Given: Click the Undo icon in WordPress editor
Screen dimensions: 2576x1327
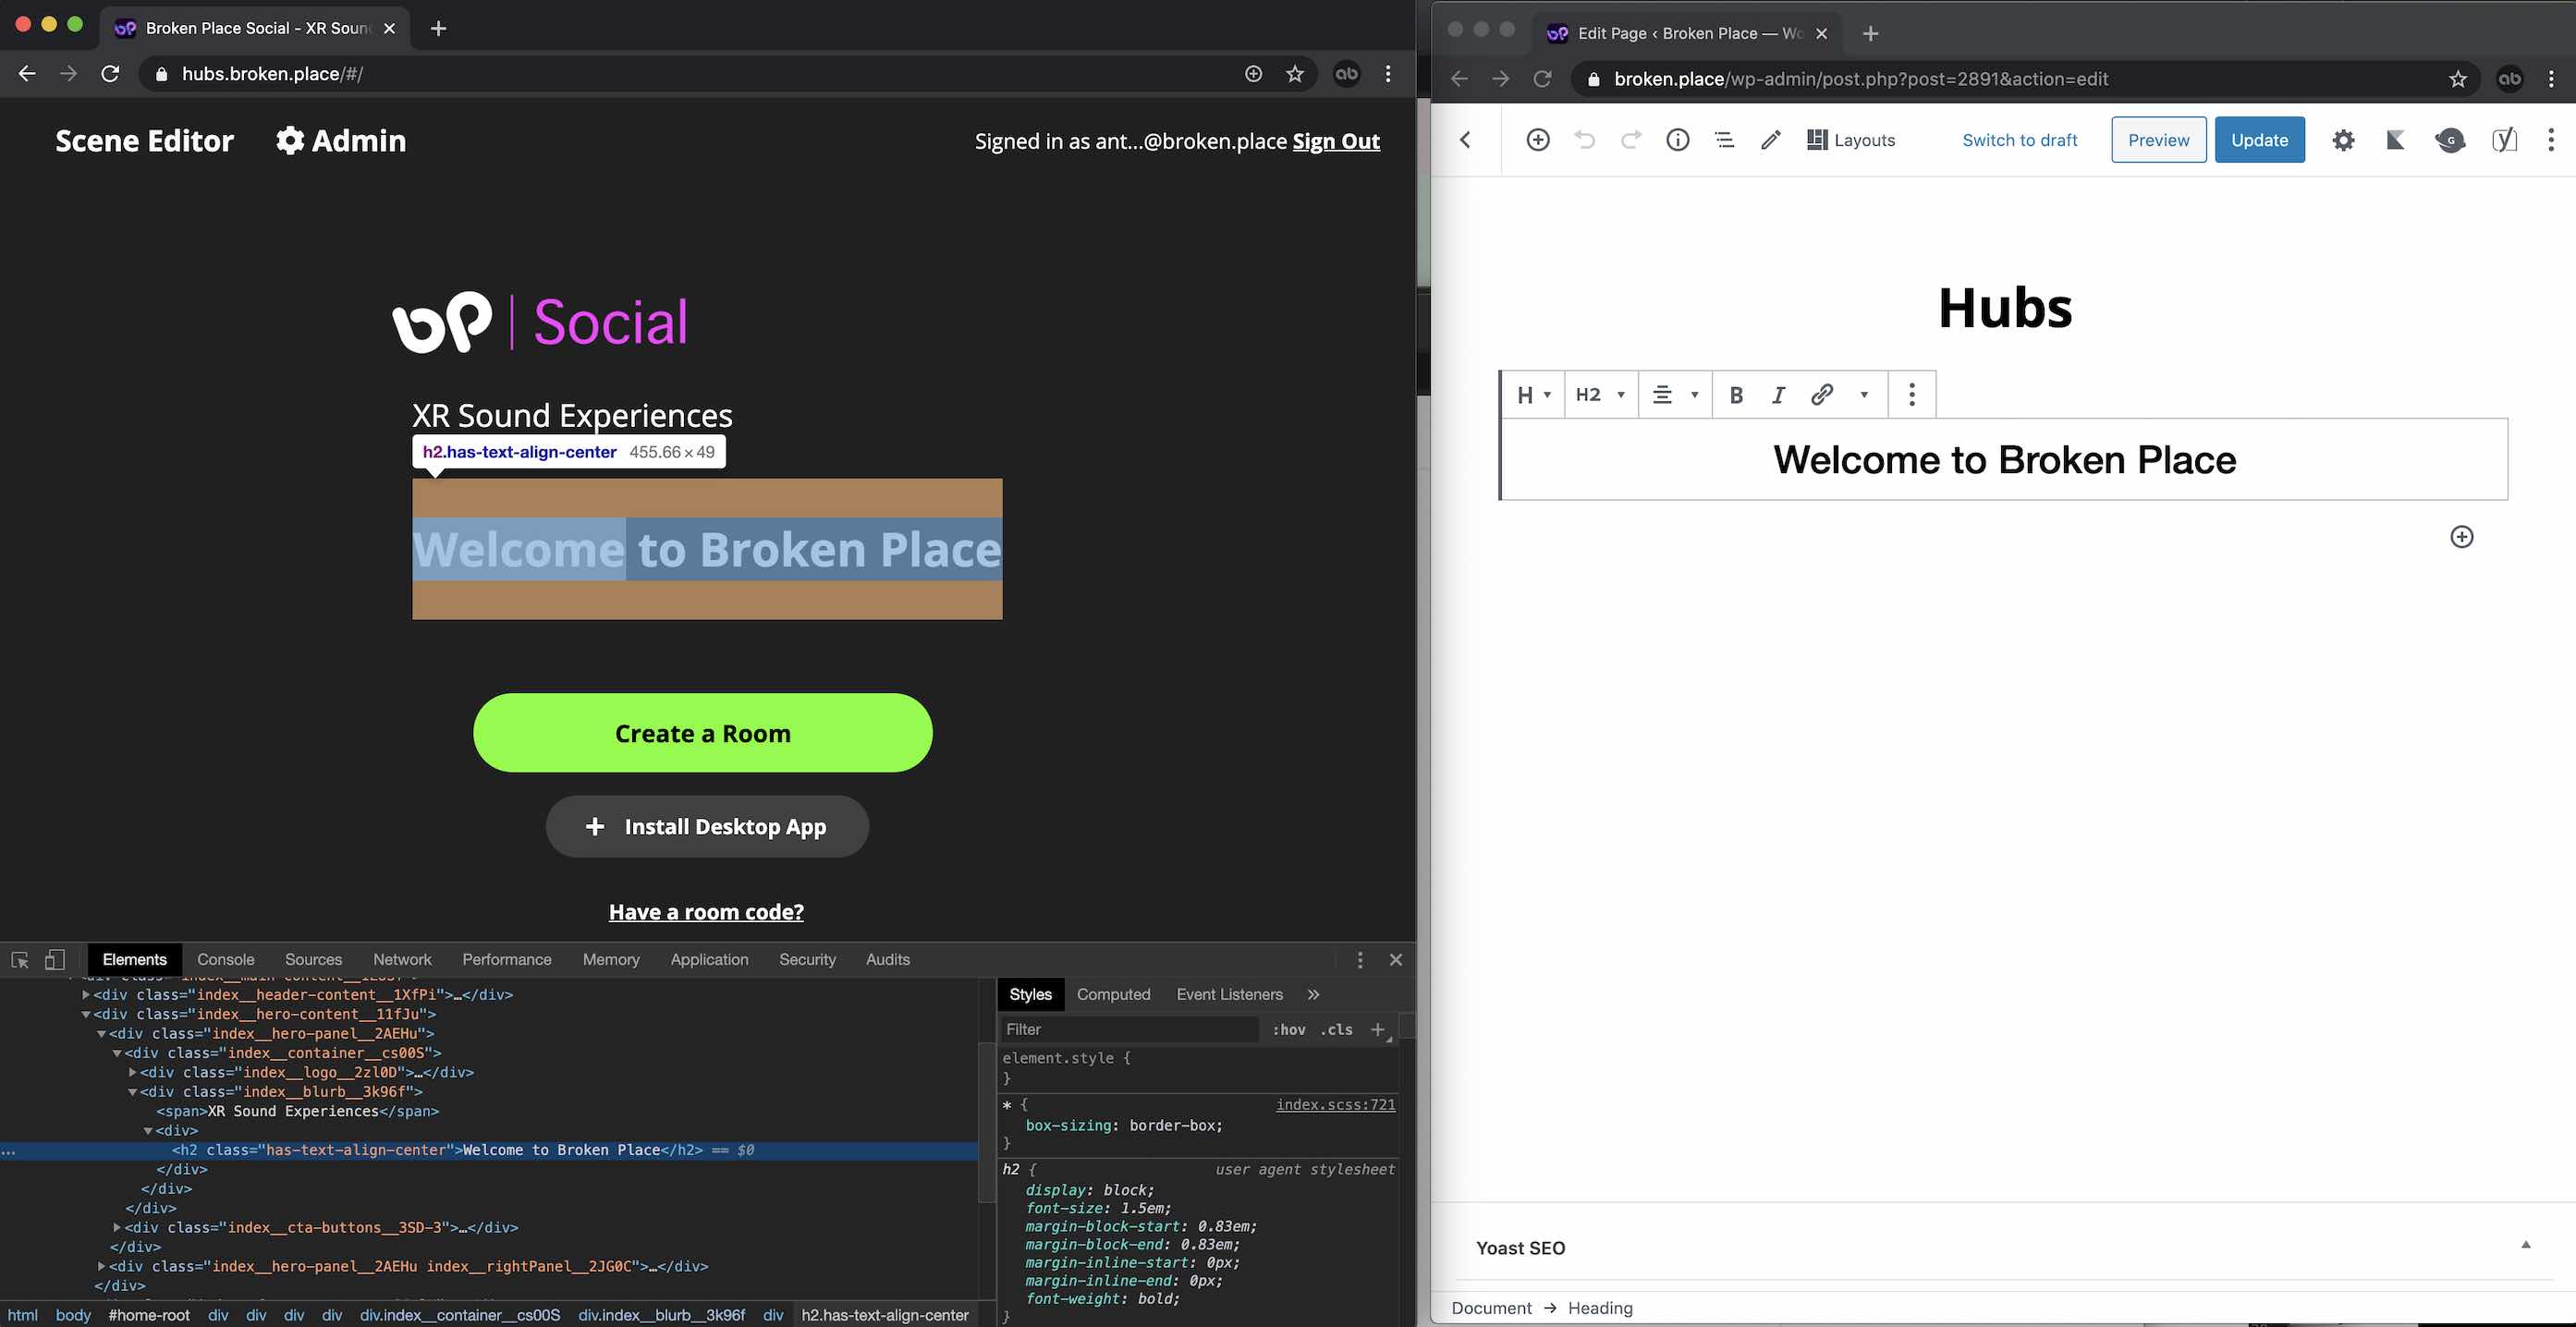Looking at the screenshot, I should [x=1582, y=139].
